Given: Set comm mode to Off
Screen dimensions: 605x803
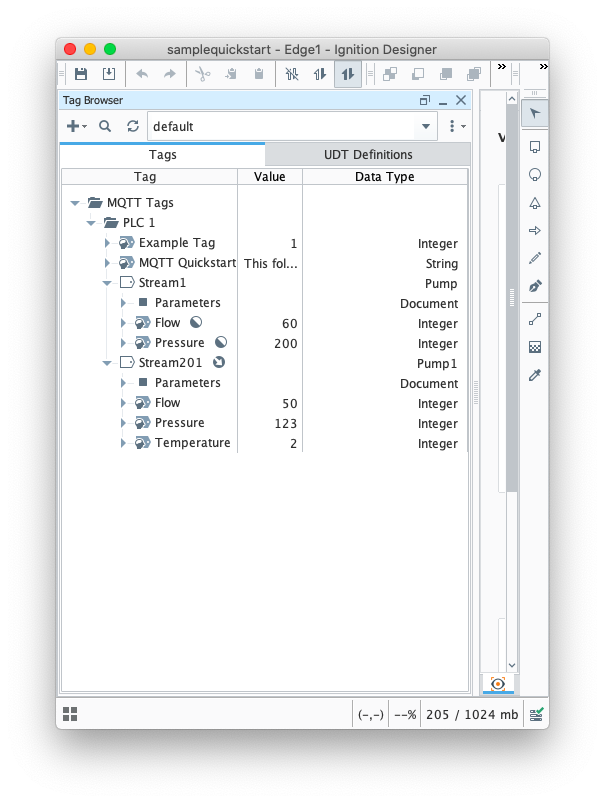Looking at the screenshot, I should [x=292, y=74].
